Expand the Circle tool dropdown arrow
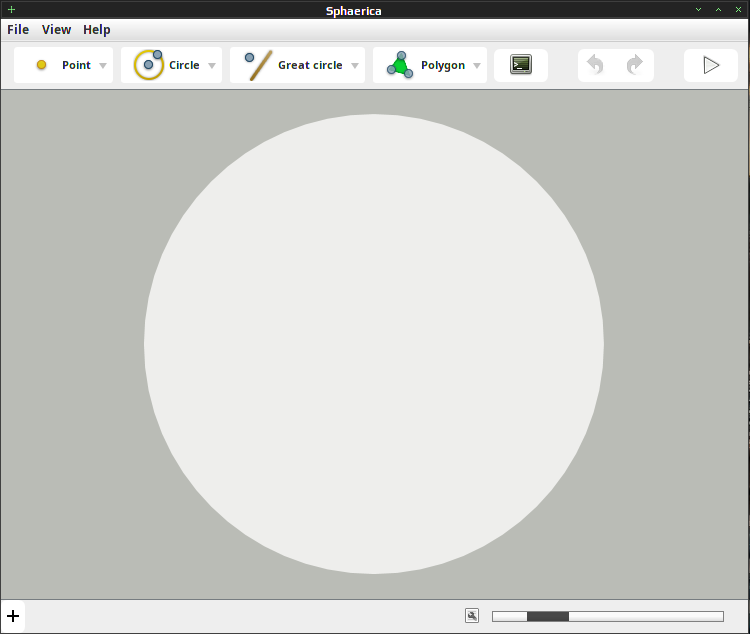The image size is (750, 634). click(x=212, y=66)
